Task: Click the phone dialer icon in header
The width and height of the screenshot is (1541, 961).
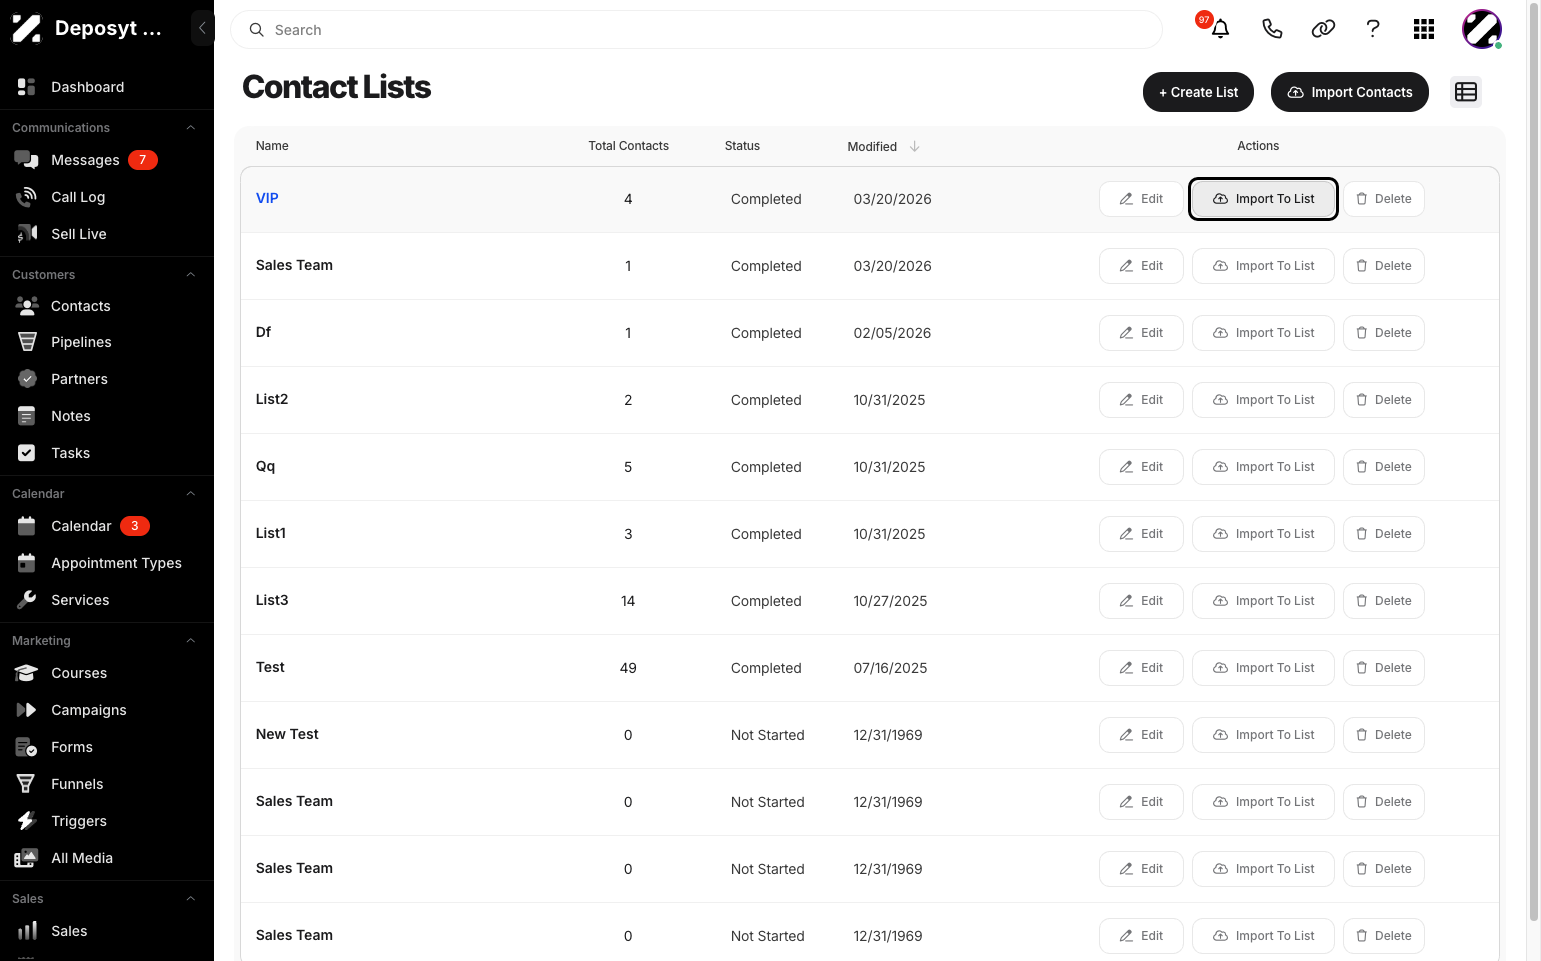Action: (1272, 29)
